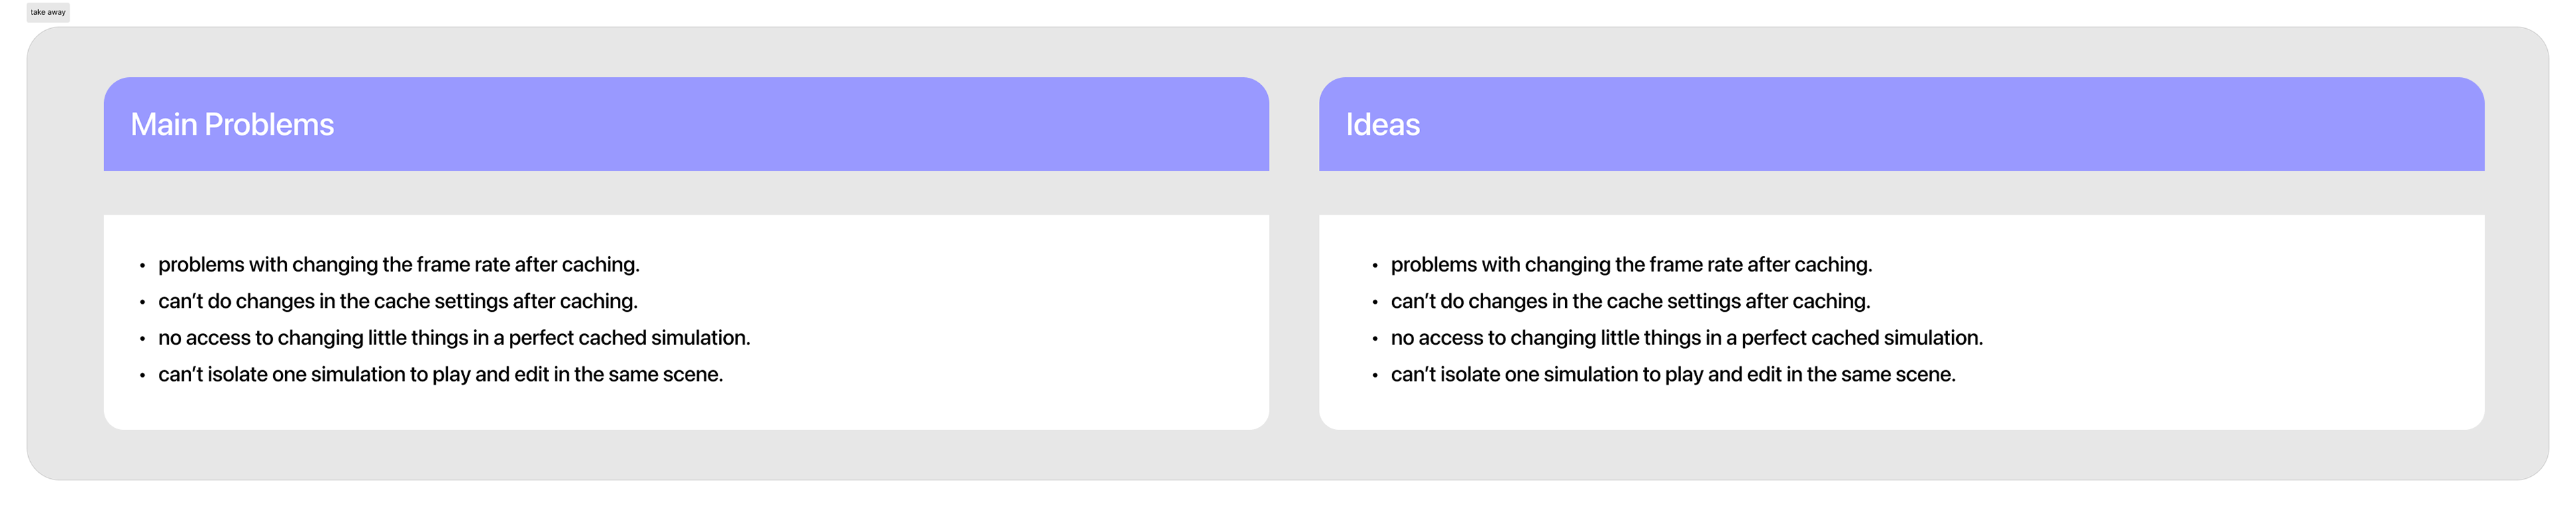Select the perfect cached simulation line under Ideas
The height and width of the screenshot is (507, 2576).
coord(1687,338)
